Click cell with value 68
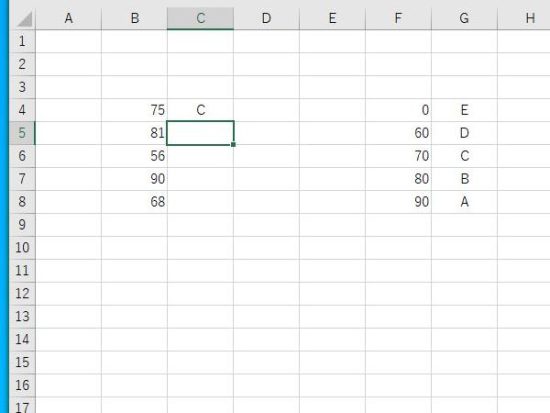Viewport: 550px width, 413px height. [x=134, y=202]
